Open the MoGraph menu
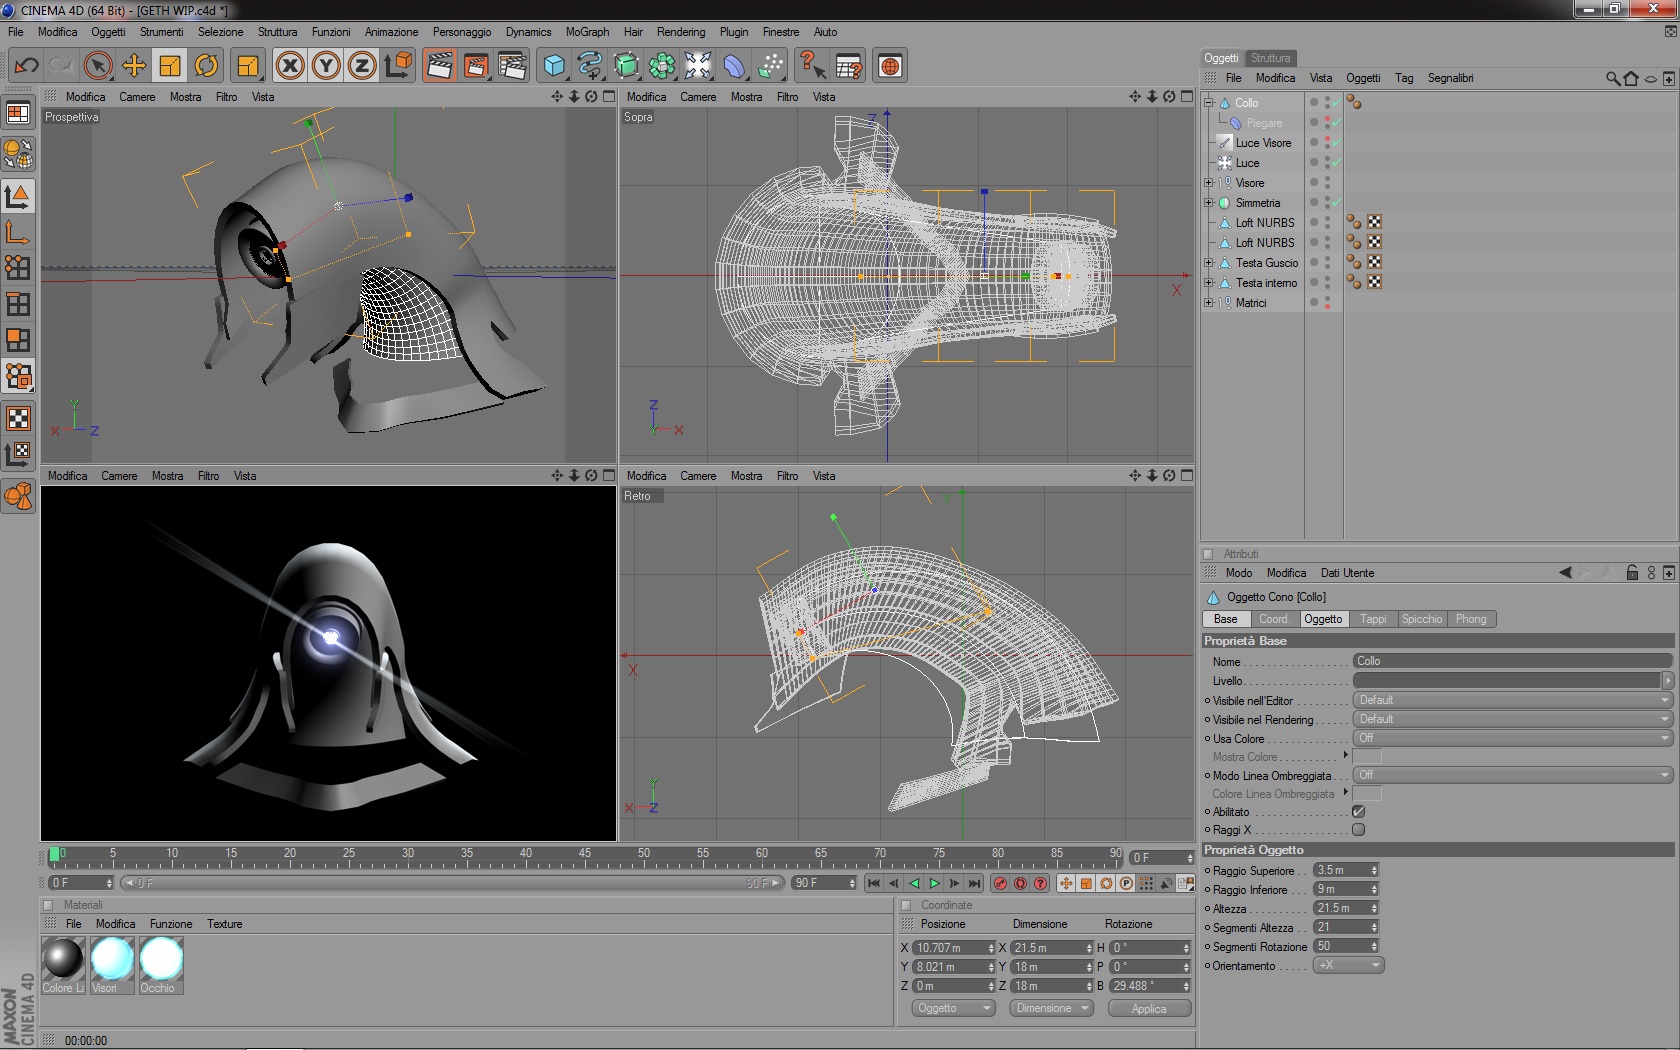1680x1050 pixels. pyautogui.click(x=587, y=32)
